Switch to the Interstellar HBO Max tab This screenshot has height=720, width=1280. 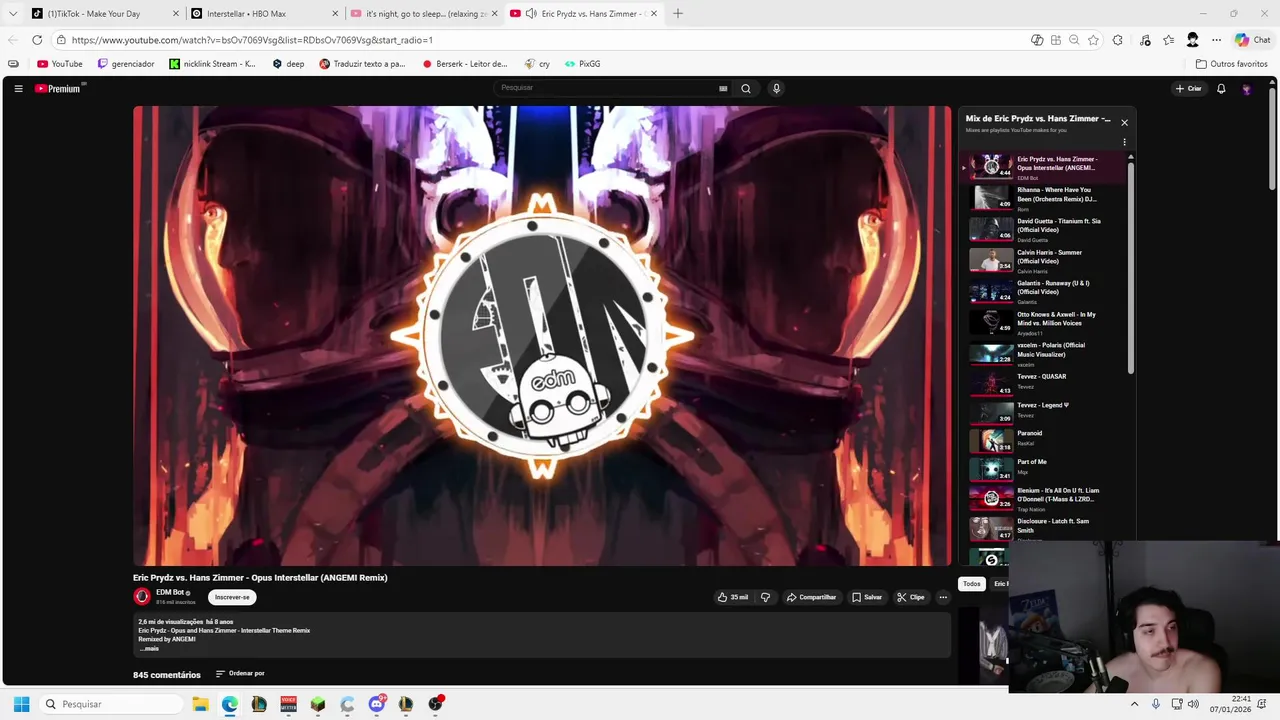(265, 14)
